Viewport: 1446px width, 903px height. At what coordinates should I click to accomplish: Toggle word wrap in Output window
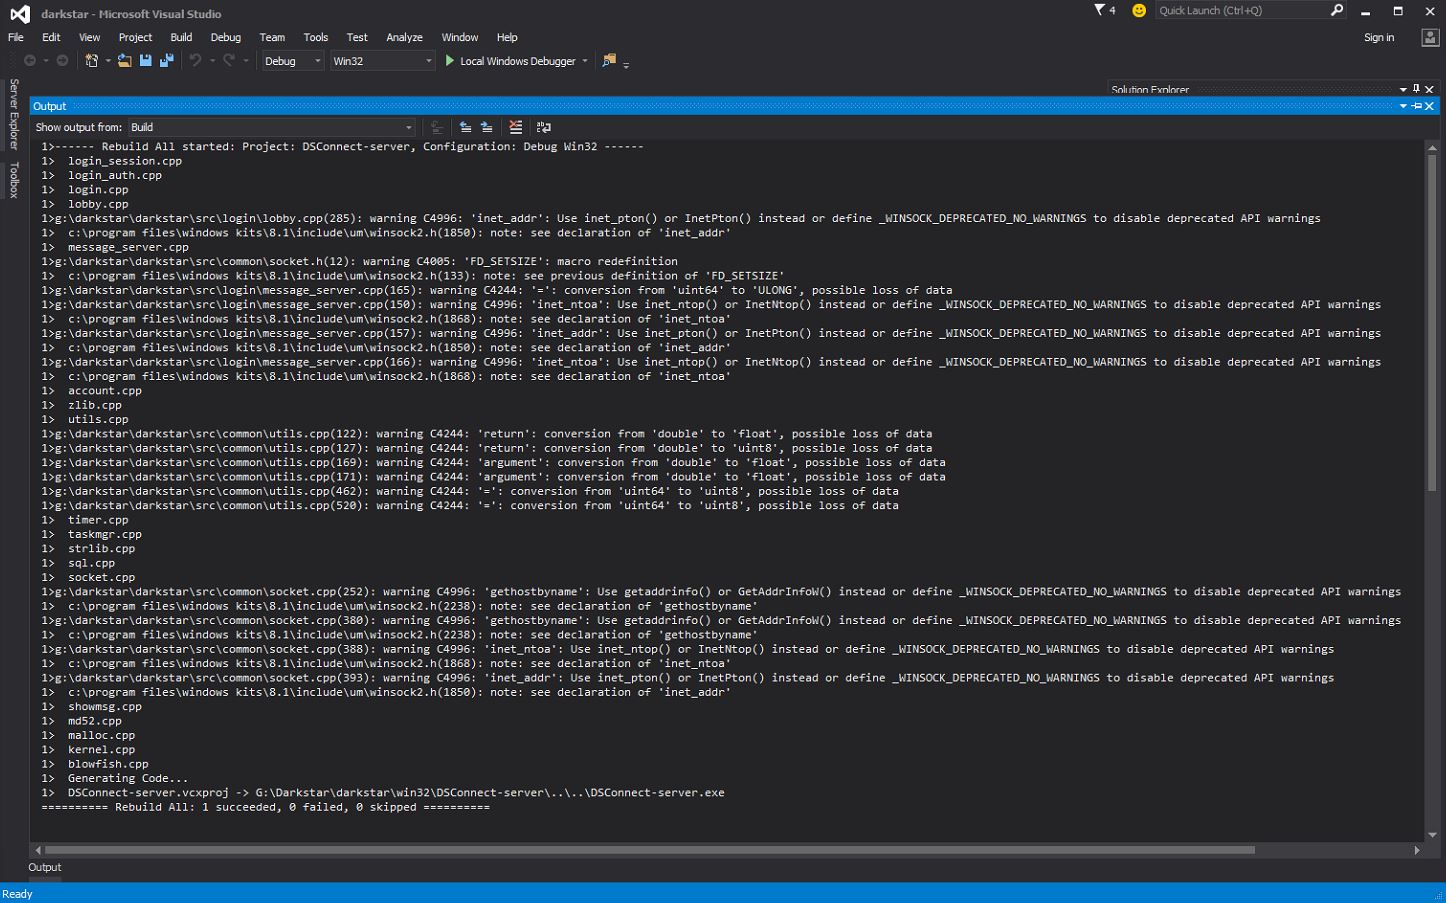click(544, 127)
